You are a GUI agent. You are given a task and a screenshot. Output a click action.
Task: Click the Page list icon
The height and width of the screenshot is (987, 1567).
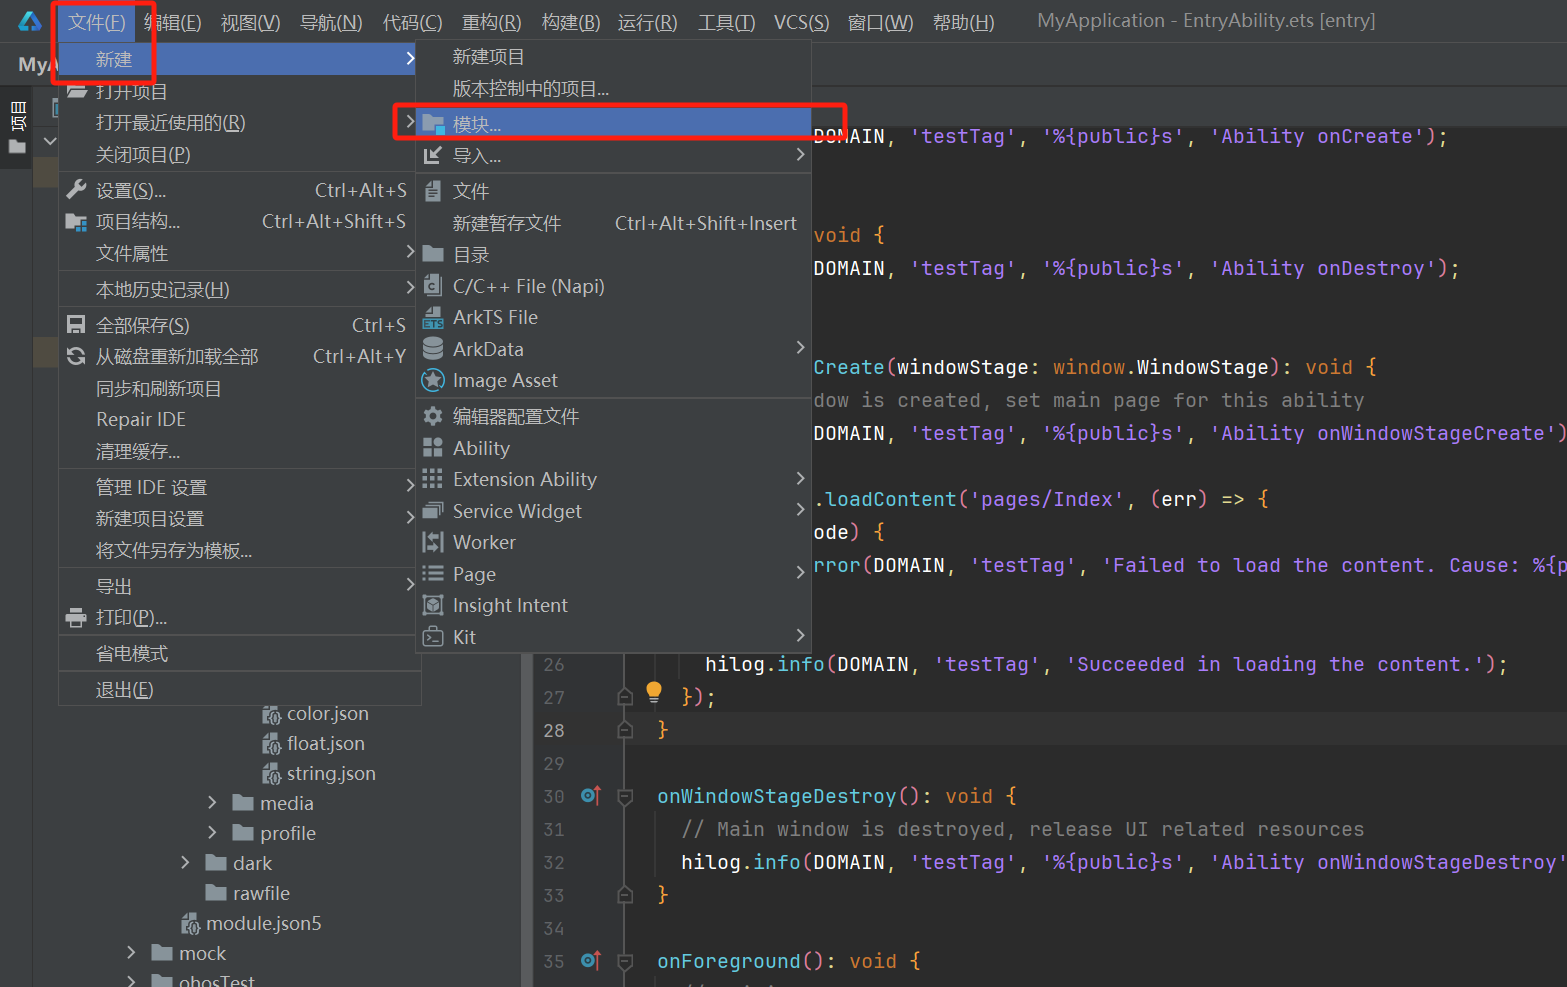[x=433, y=574]
